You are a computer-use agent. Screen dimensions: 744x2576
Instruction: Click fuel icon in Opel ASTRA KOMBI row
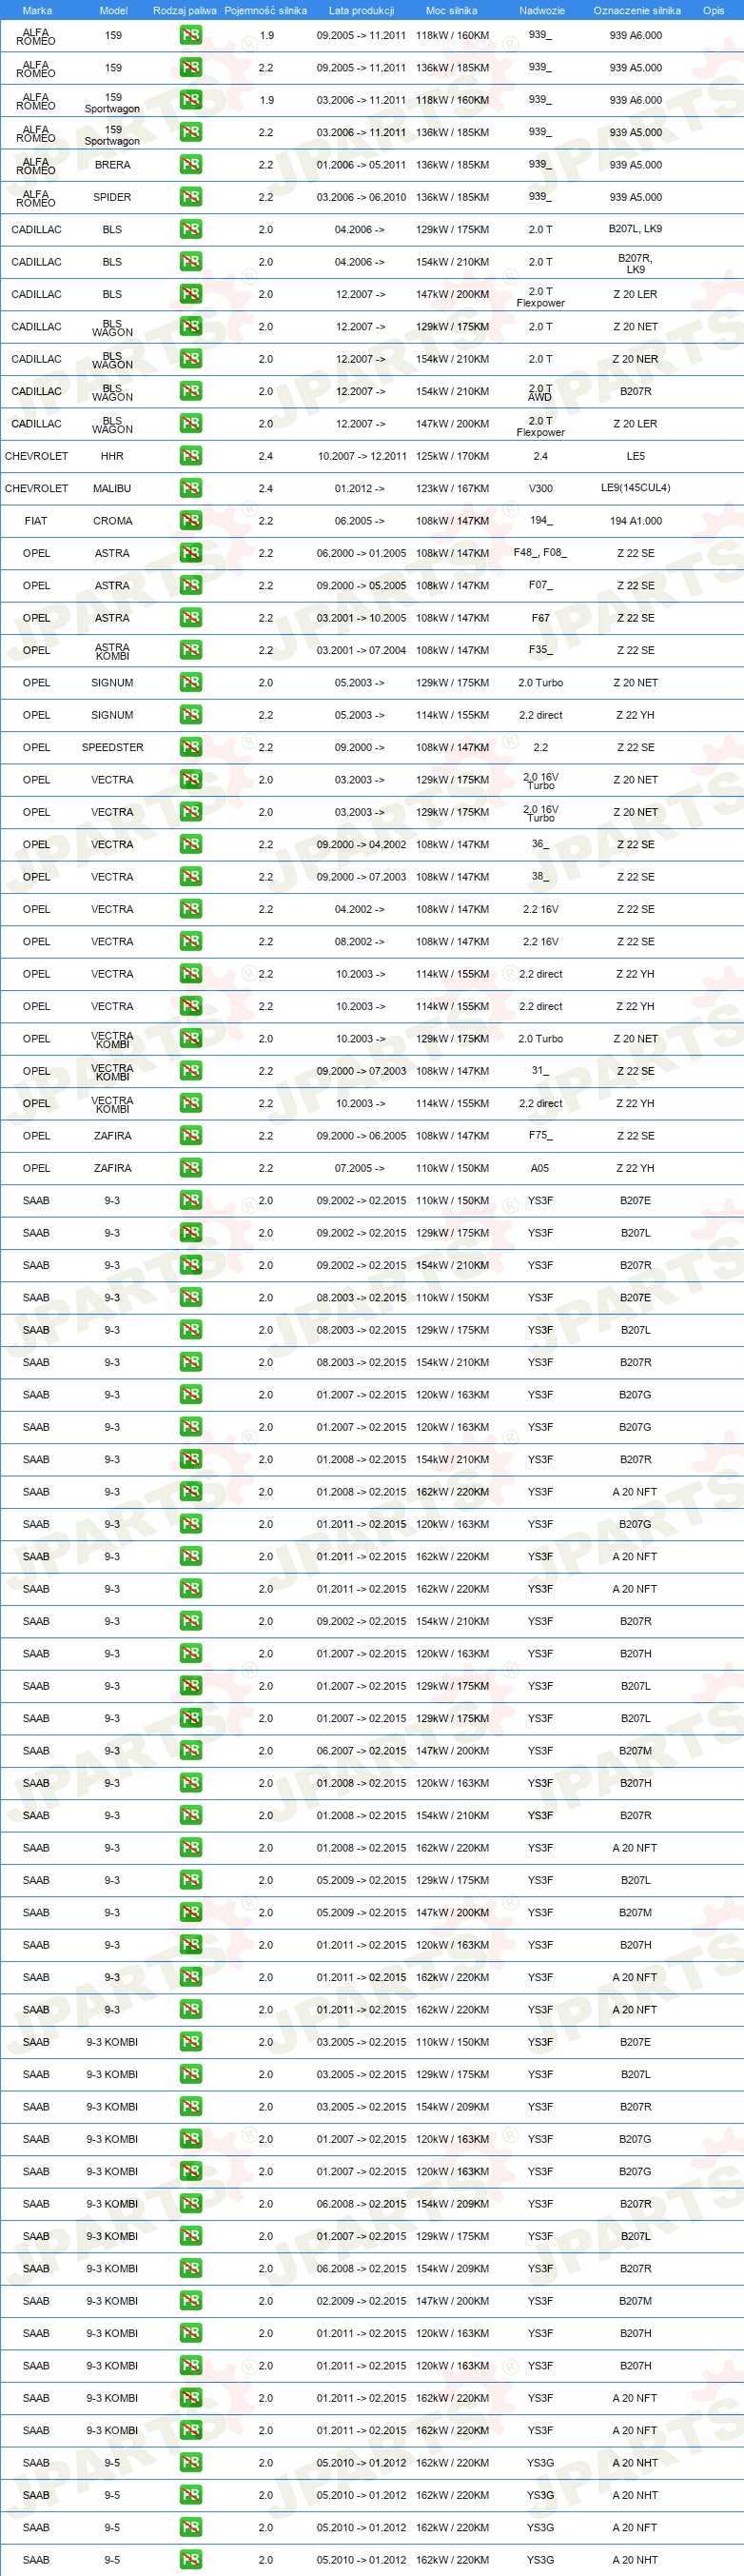coord(190,650)
